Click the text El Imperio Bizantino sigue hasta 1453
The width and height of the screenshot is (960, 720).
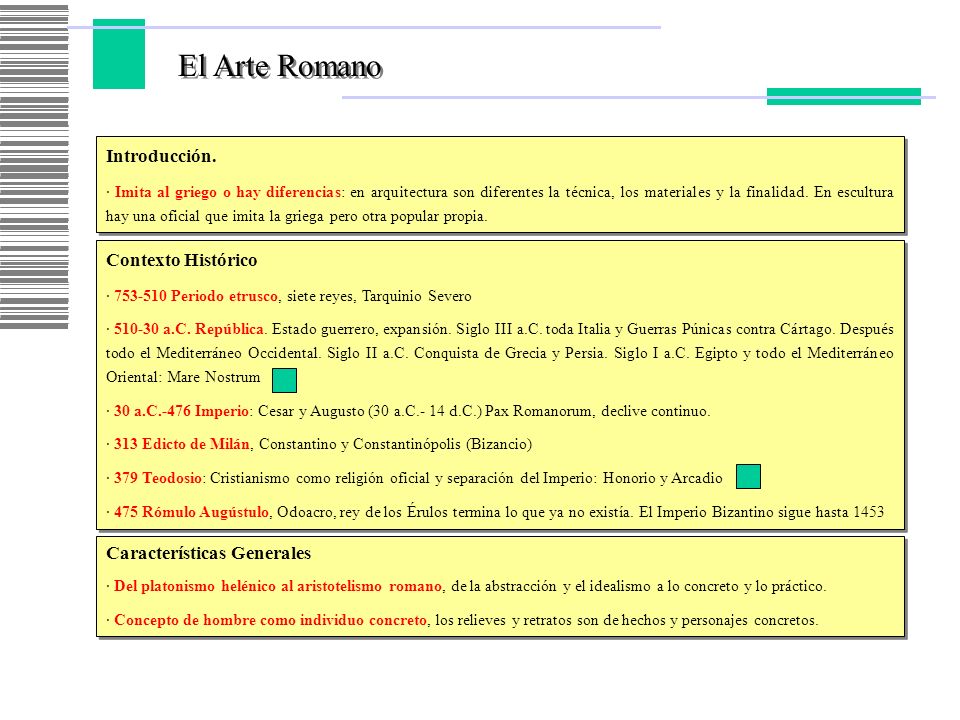click(x=762, y=512)
